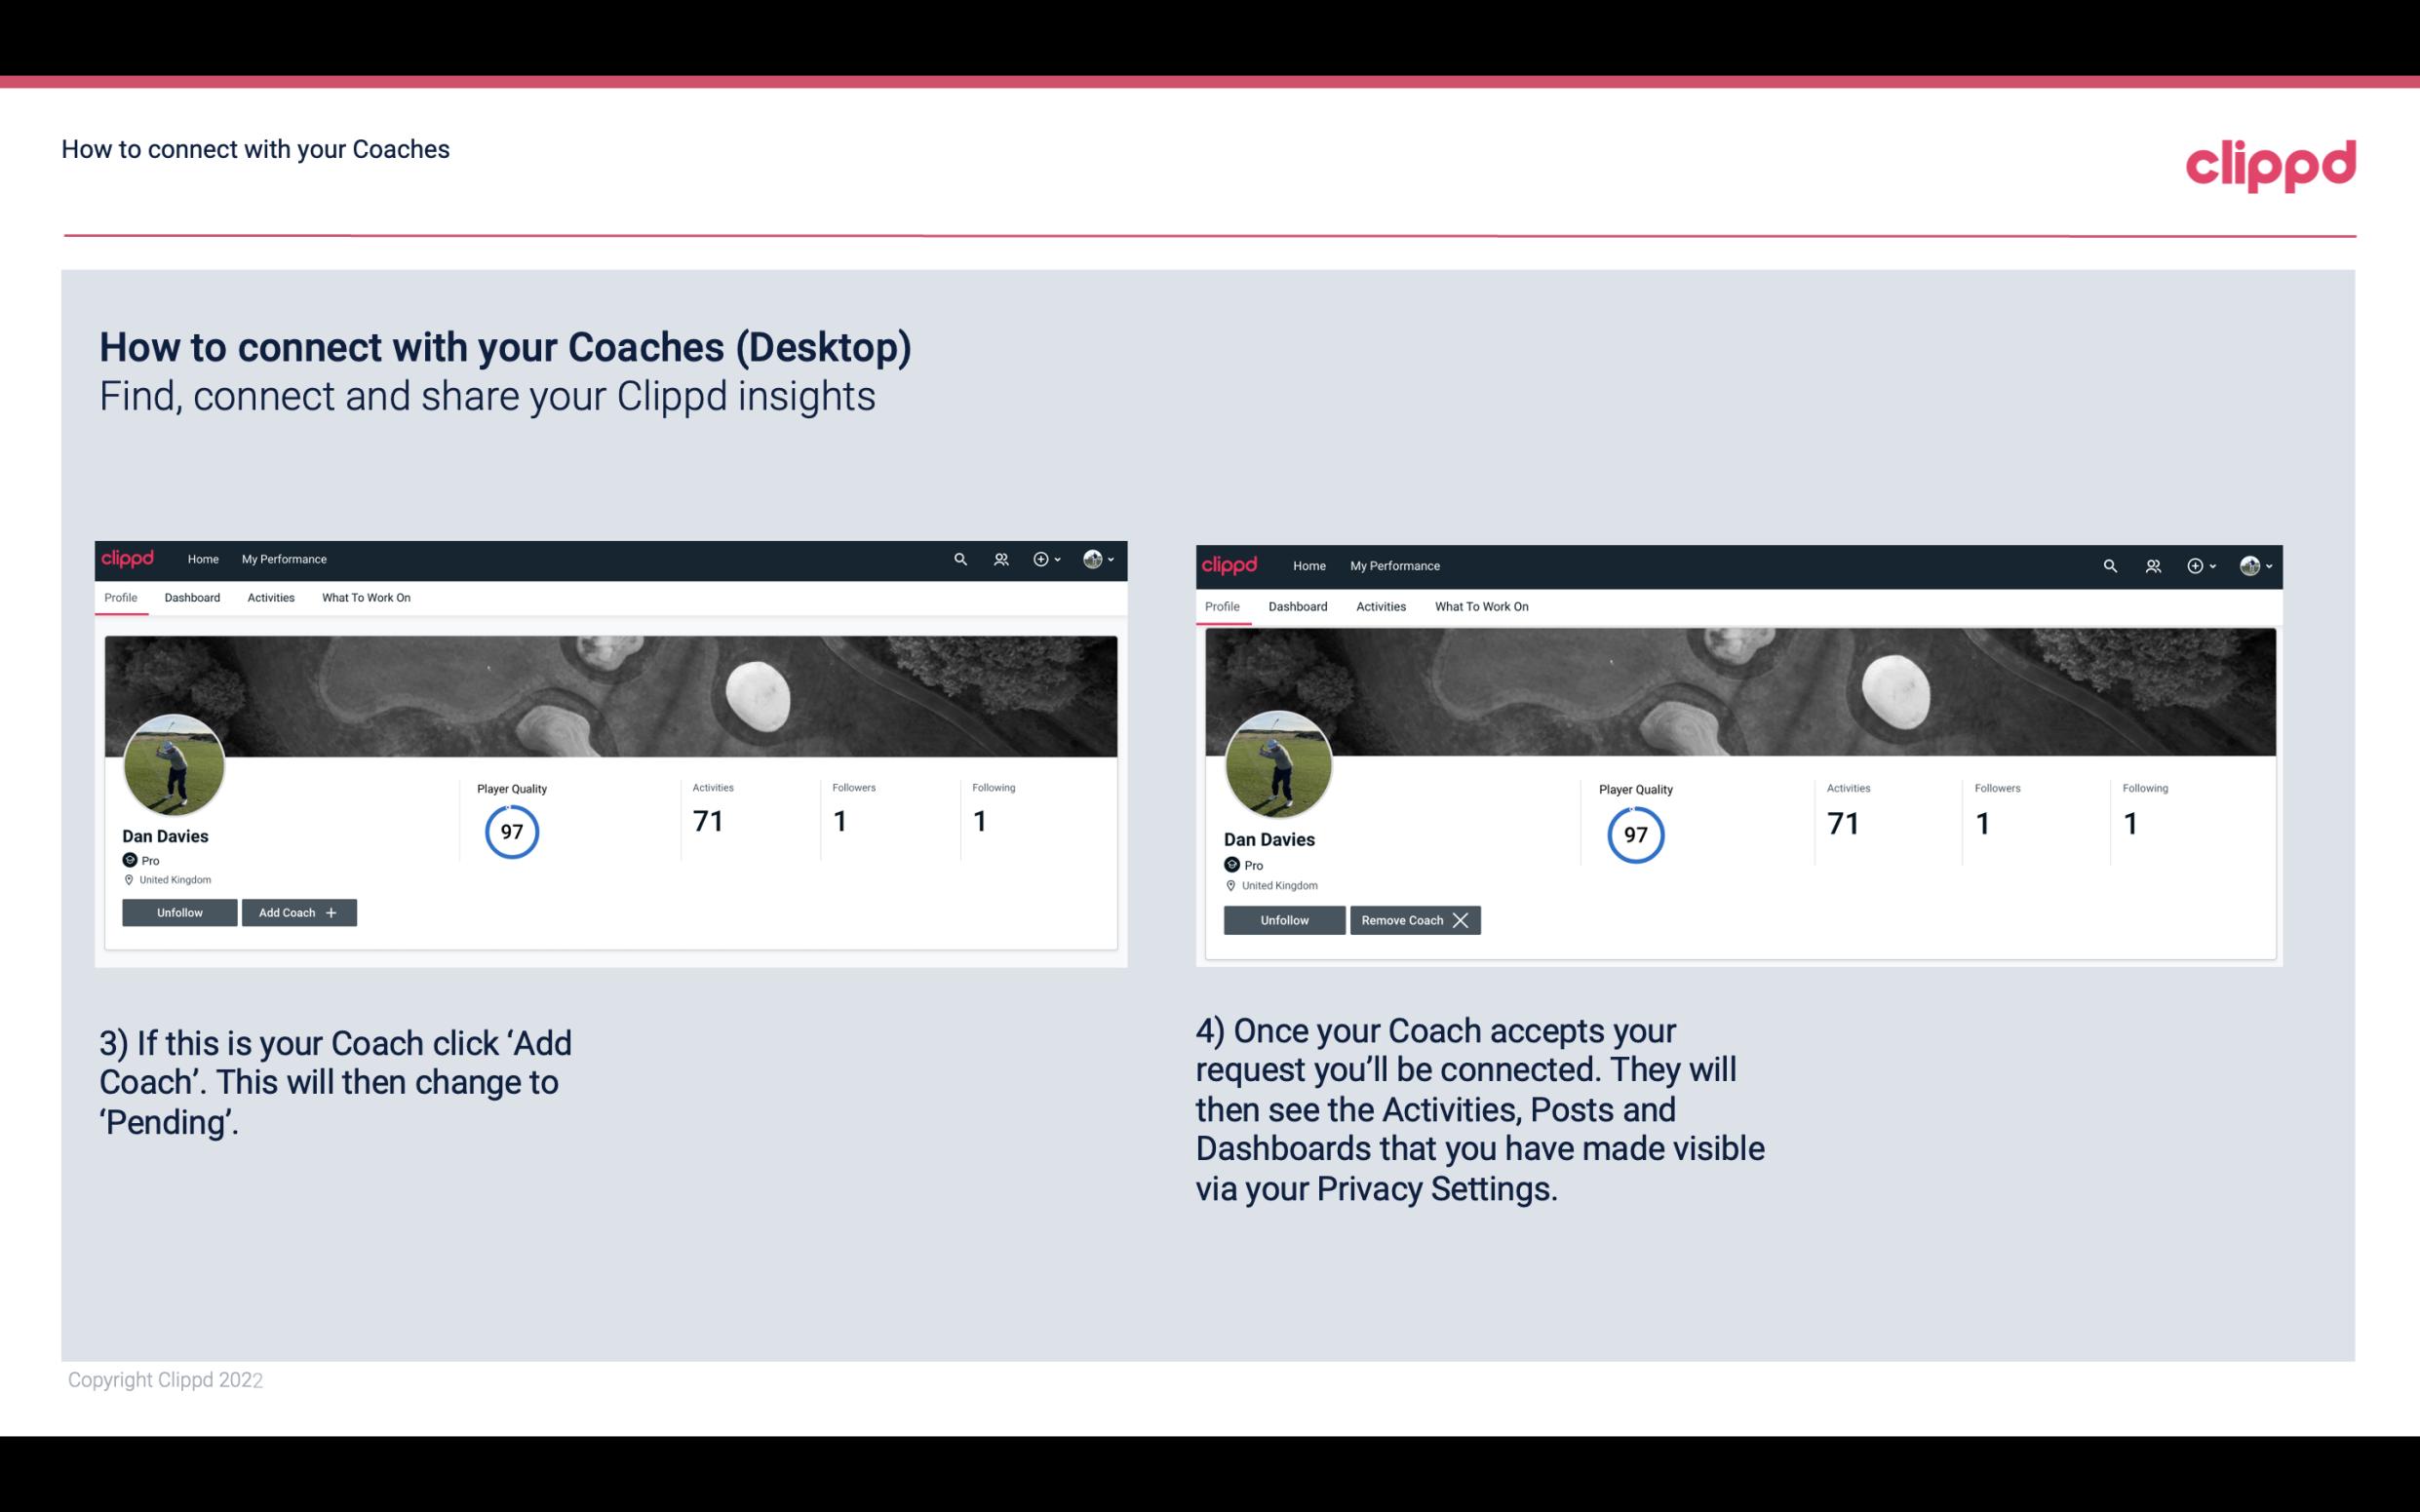This screenshot has width=2420, height=1512.
Task: Click Dan Davies player profile photo thumbnail
Action: coord(173,761)
